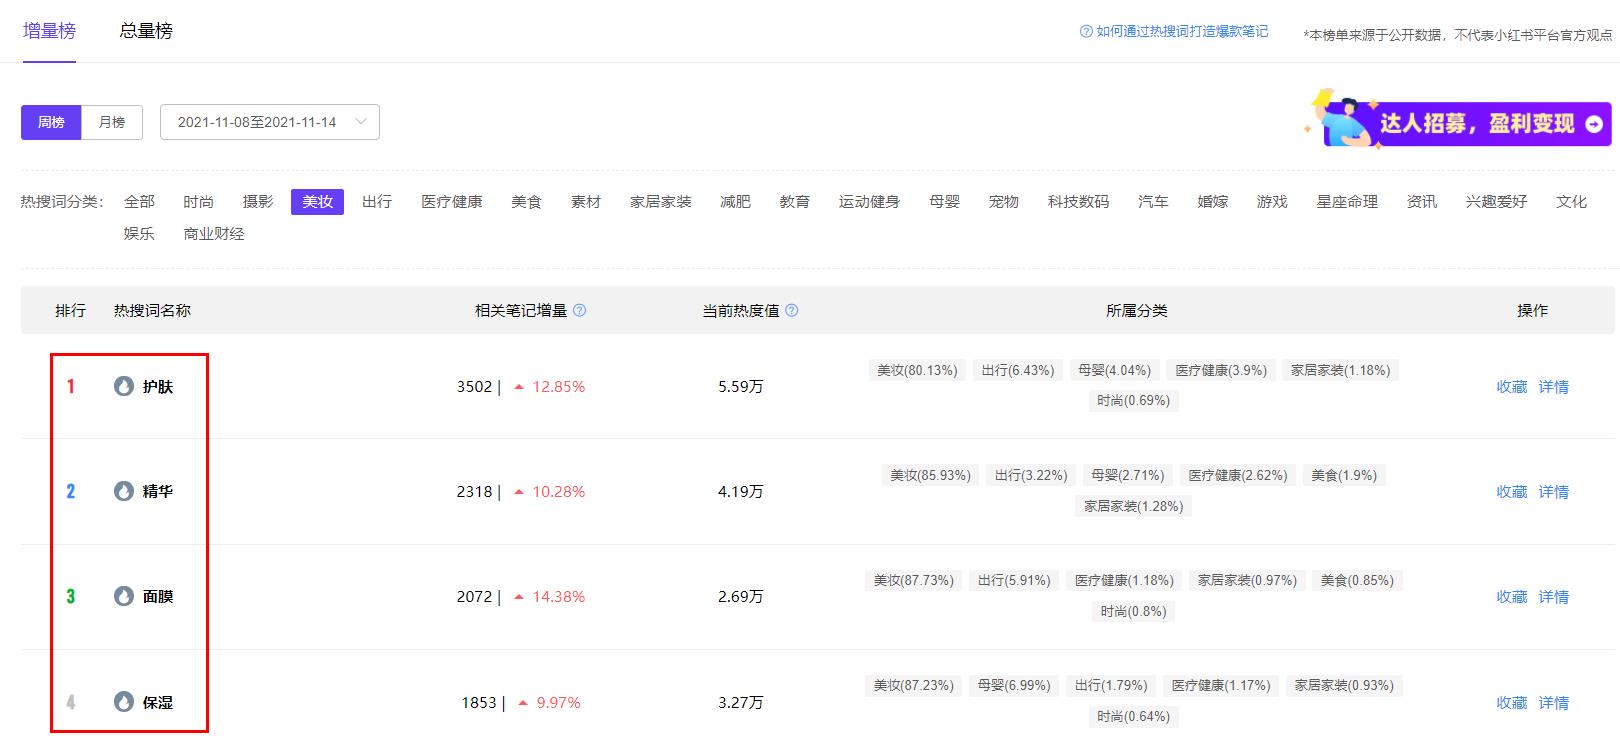Filter hot words by 婚嫁
The height and width of the screenshot is (750, 1620).
click(1213, 202)
